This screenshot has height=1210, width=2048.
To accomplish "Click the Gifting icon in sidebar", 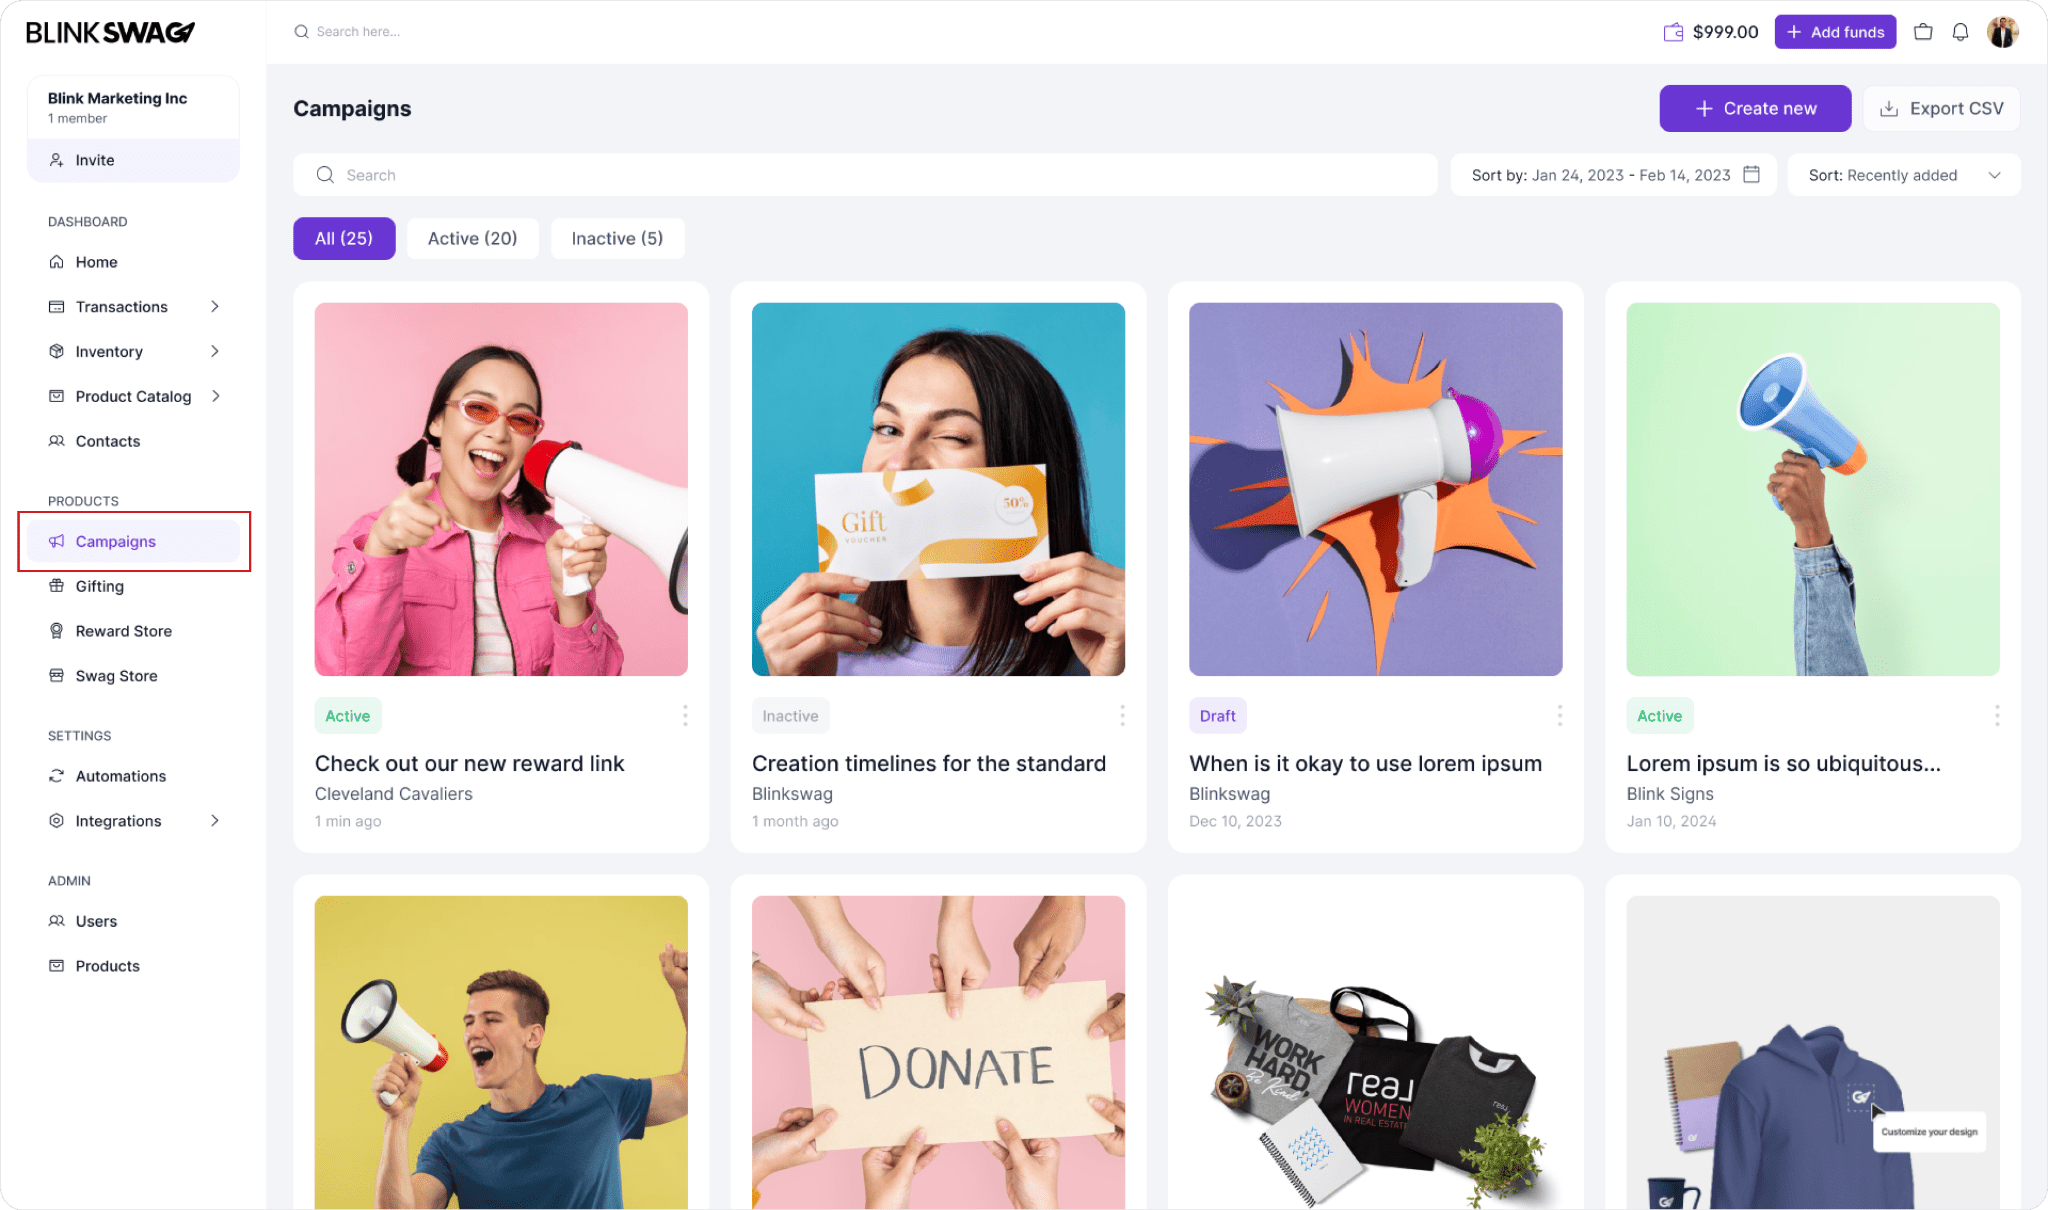I will (x=56, y=586).
